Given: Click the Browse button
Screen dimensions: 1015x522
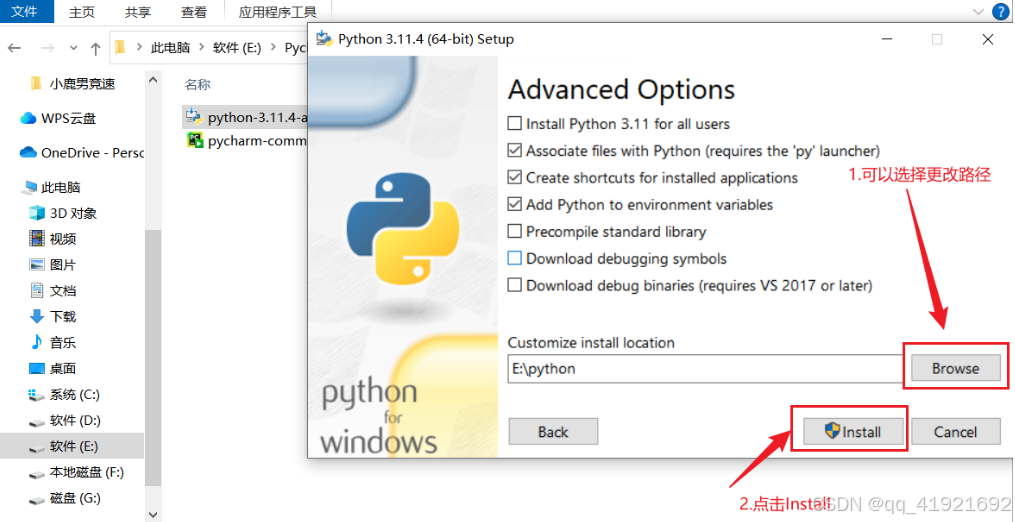Looking at the screenshot, I should click(x=955, y=369).
